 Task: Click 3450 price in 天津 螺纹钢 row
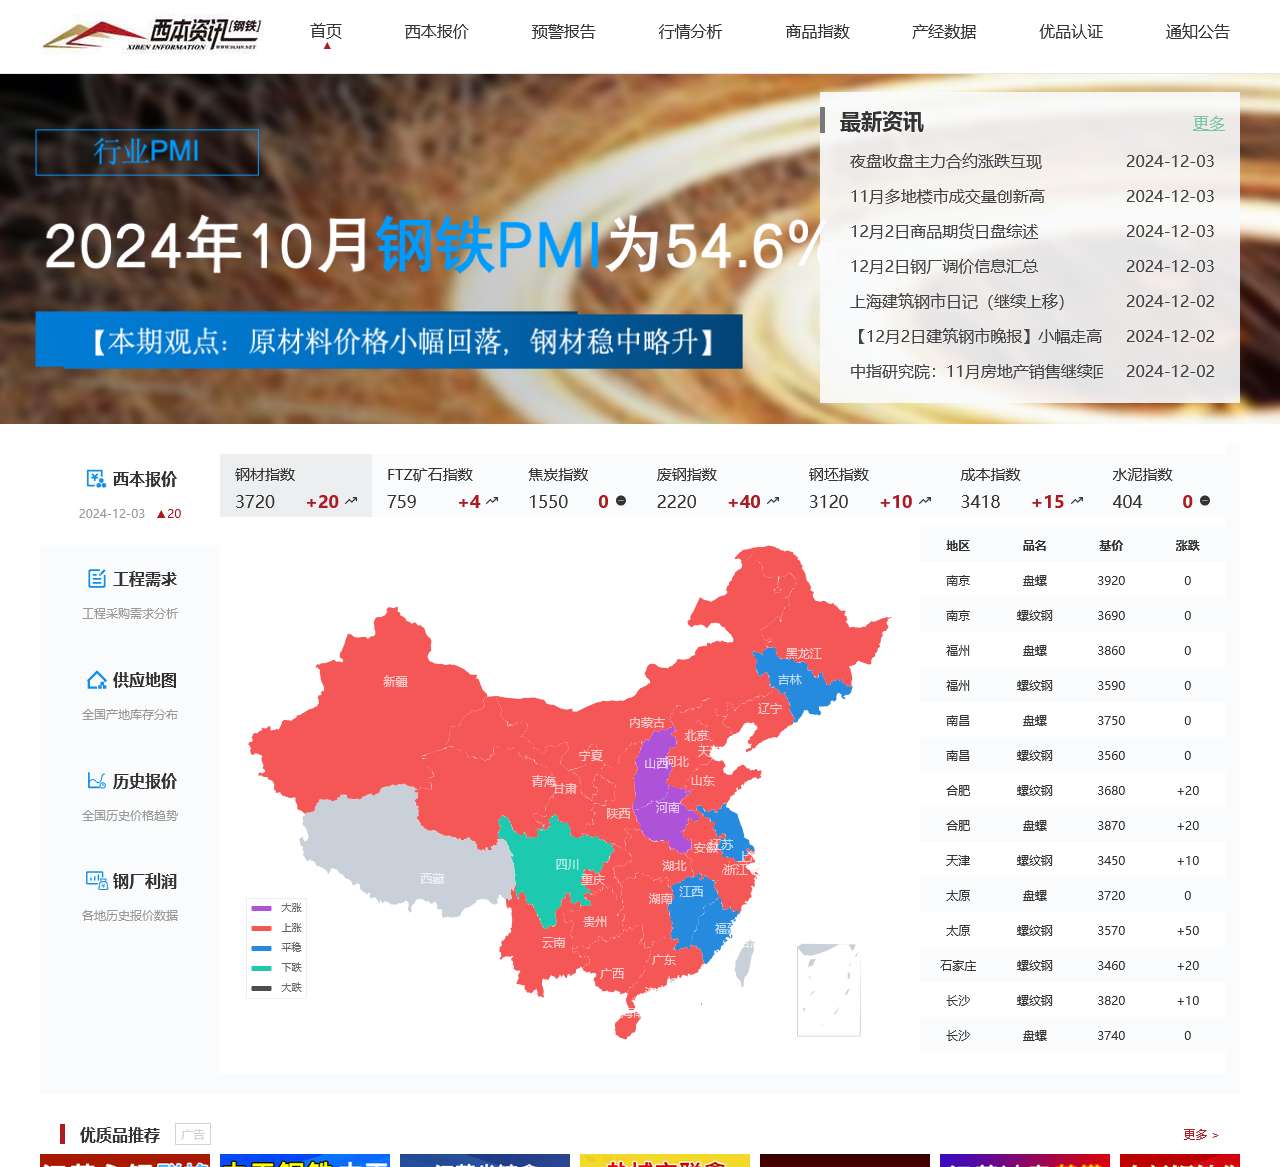(1111, 861)
